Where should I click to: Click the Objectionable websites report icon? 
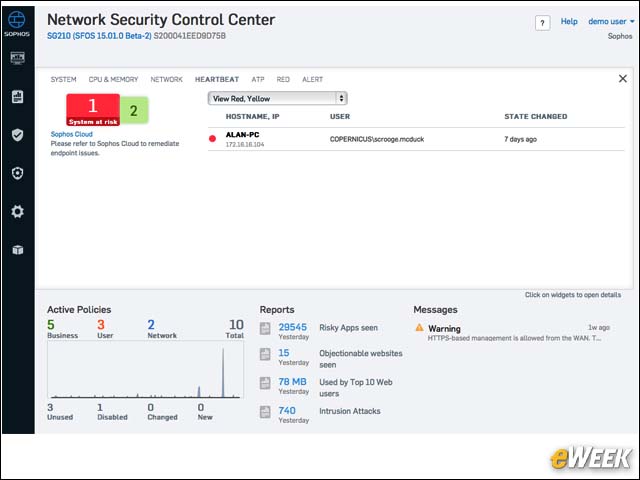(x=265, y=354)
